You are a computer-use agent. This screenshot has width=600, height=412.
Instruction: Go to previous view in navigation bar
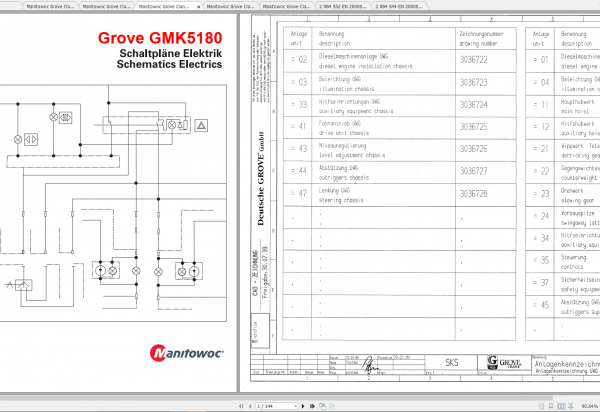[322, 406]
